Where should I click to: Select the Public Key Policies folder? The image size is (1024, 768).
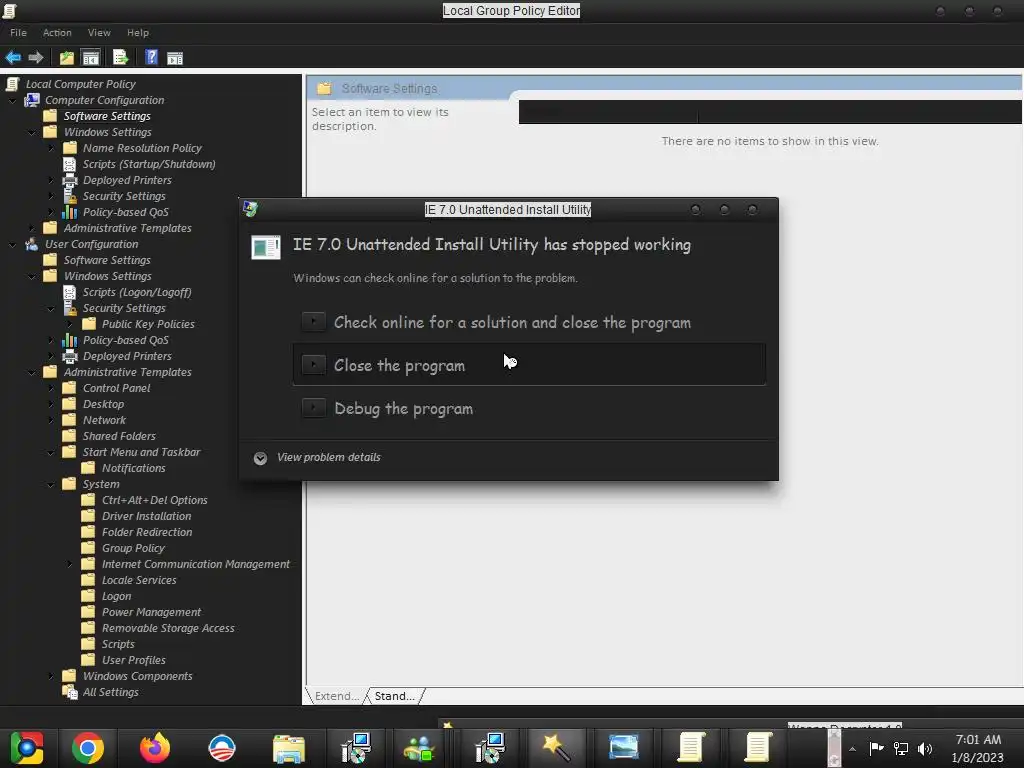148,324
